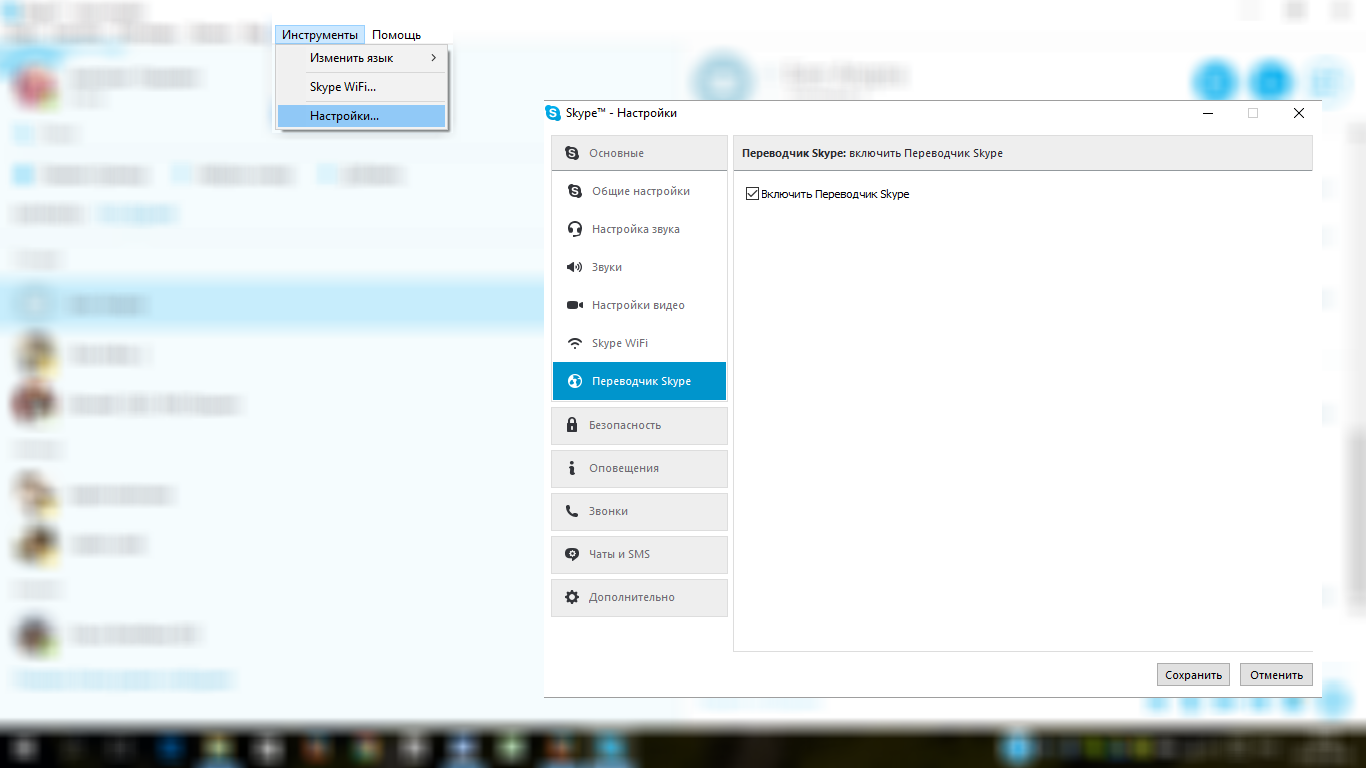Select Настройки... in the dropdown menu
This screenshot has height=768, width=1366.
361,116
